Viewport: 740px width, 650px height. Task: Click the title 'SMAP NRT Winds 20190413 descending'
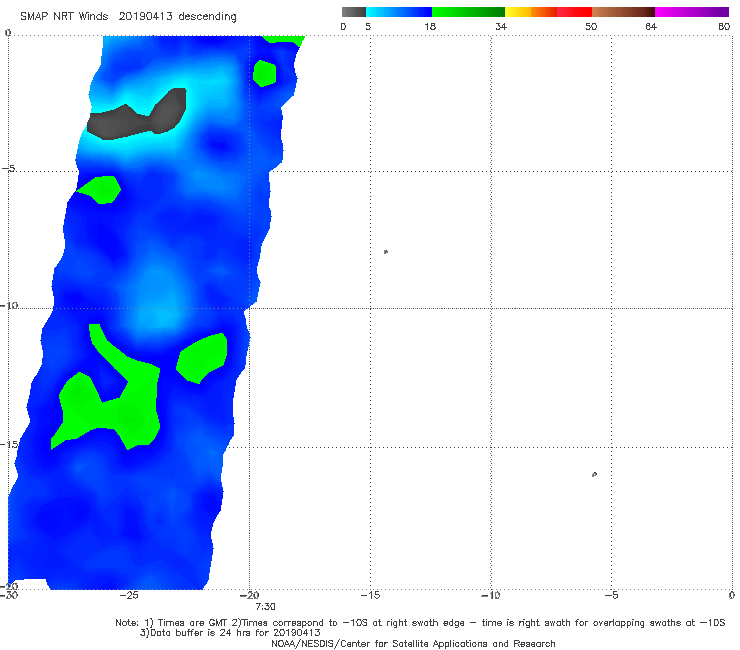[128, 17]
